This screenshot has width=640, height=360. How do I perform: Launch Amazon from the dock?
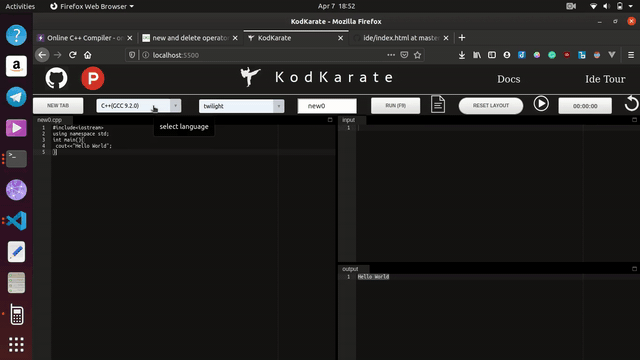(x=16, y=66)
